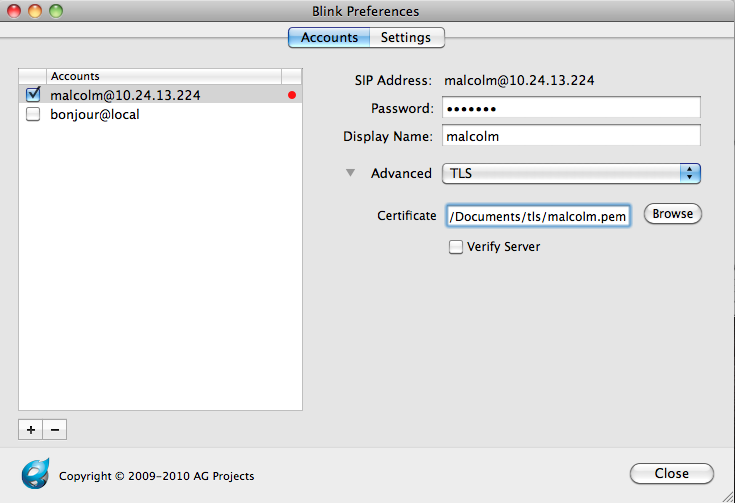Click the red status dot for malcolm account
This screenshot has height=503, width=735.
[292, 96]
